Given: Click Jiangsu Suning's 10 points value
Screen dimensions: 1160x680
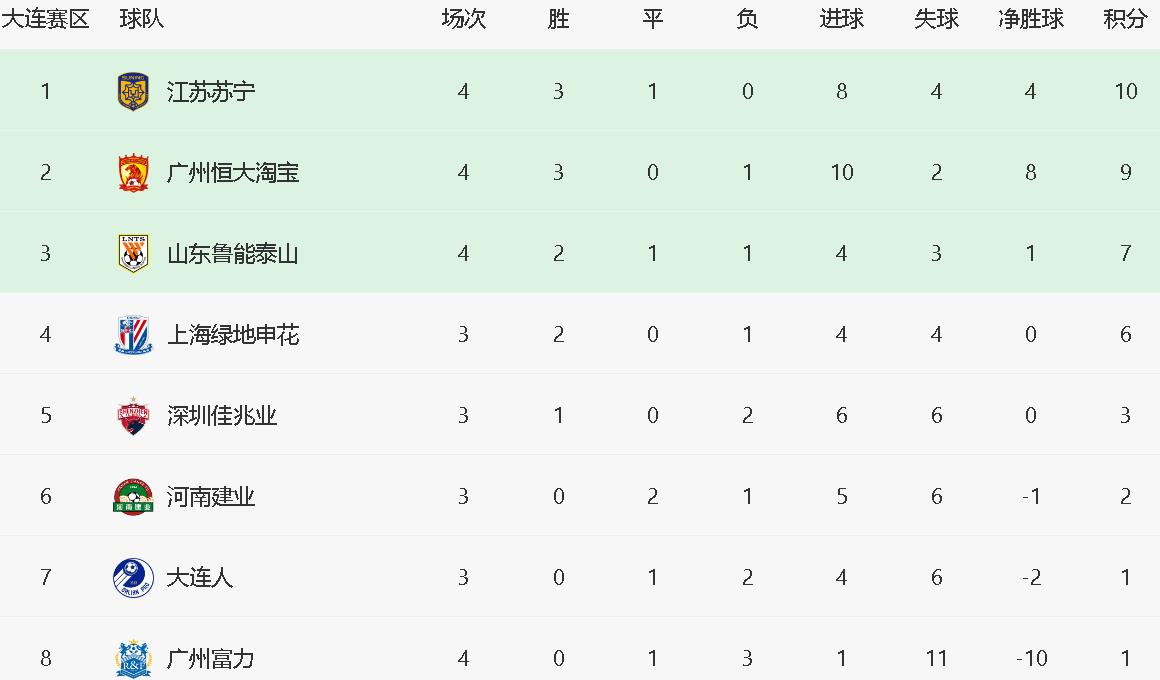Looking at the screenshot, I should [x=1126, y=92].
